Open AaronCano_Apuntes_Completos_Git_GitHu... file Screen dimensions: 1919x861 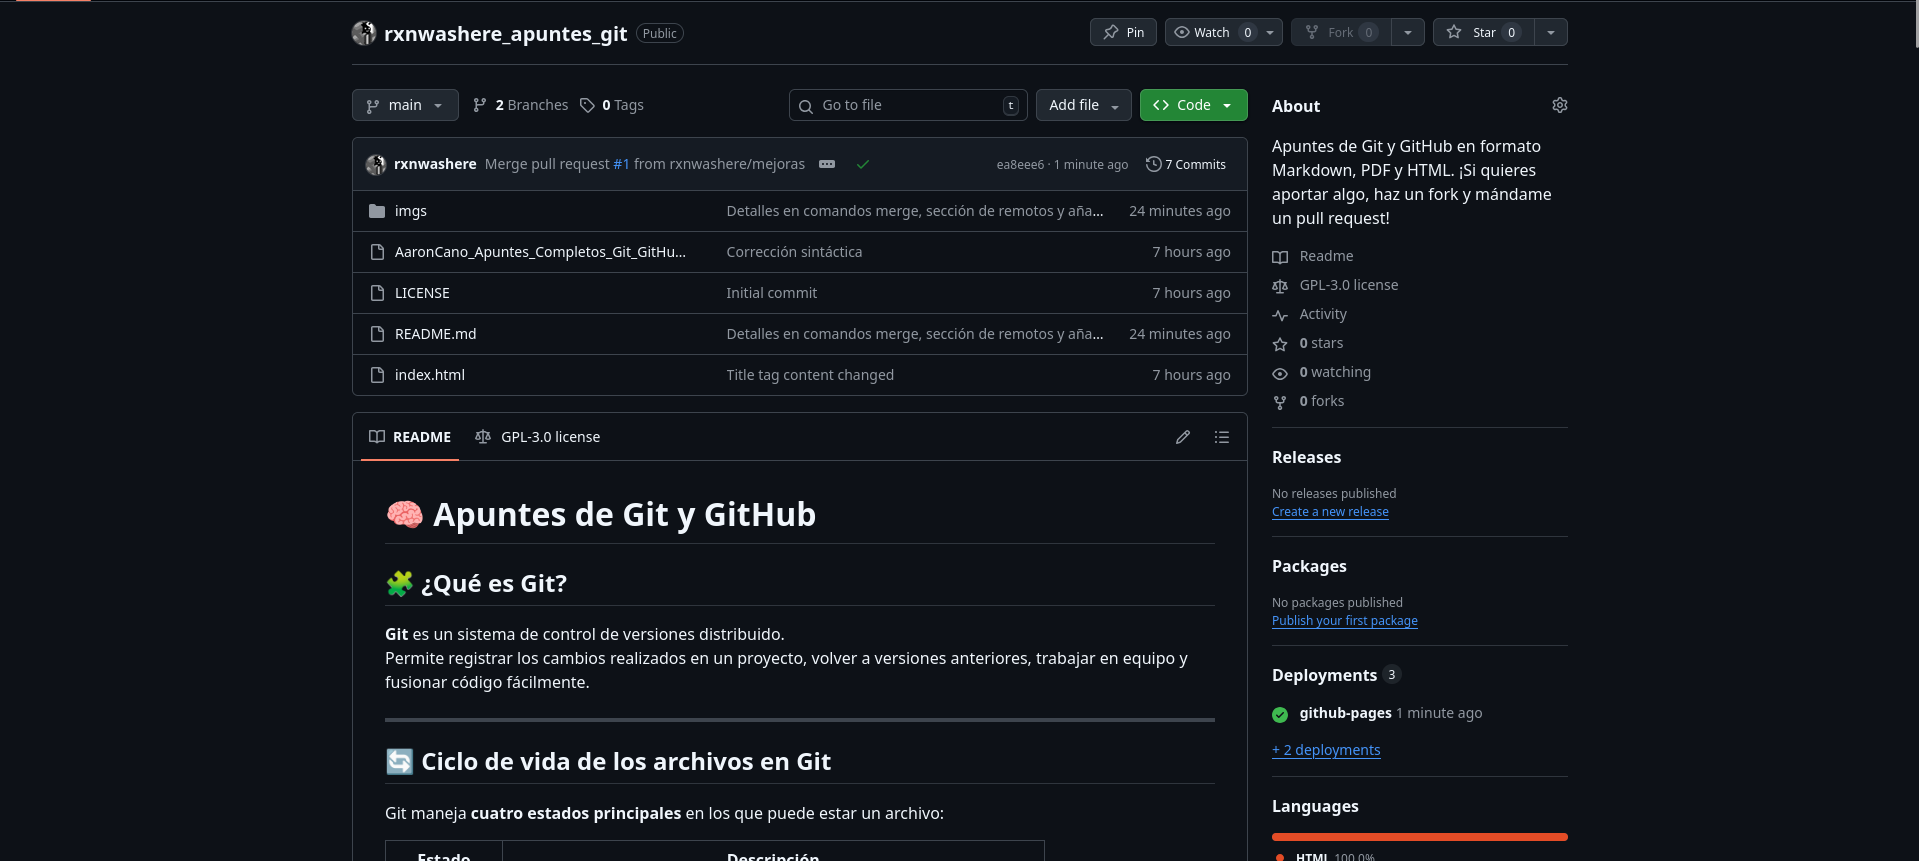click(540, 252)
